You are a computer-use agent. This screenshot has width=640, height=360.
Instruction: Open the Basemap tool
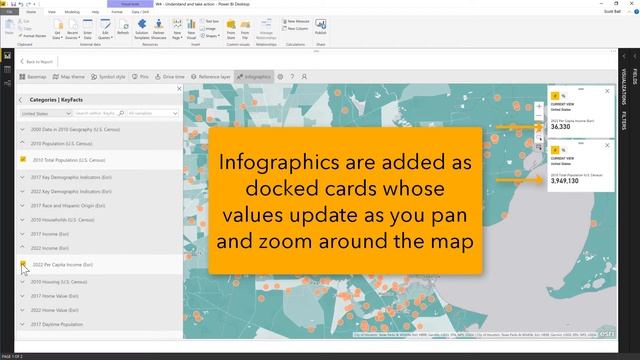[33, 77]
